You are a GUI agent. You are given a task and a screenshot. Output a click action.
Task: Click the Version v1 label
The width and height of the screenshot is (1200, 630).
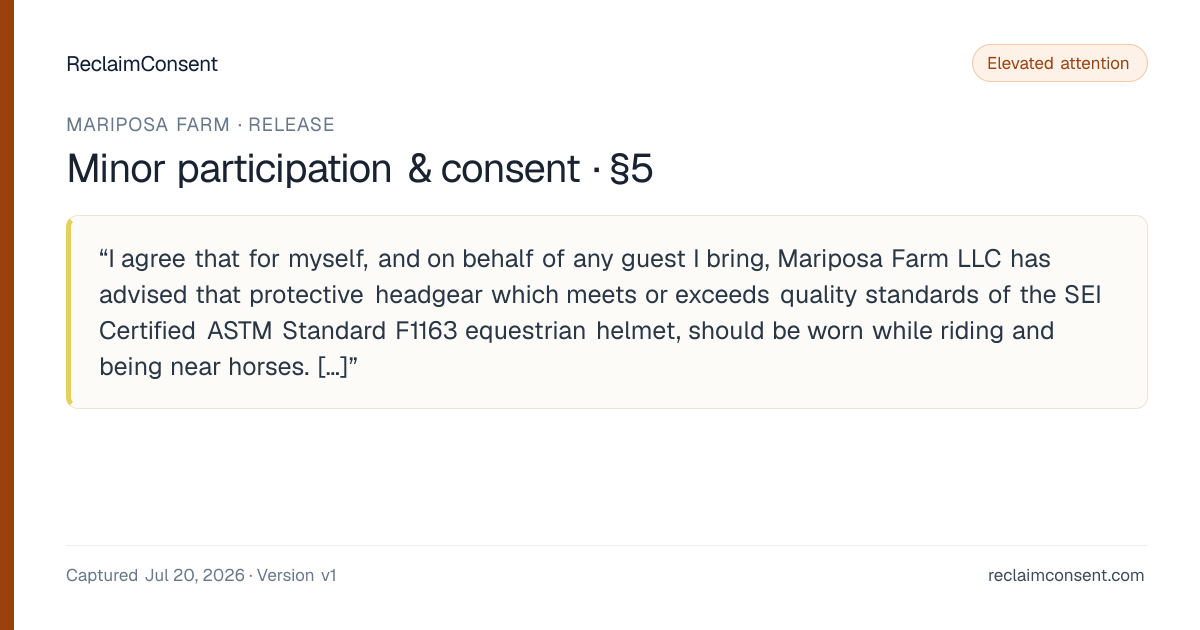click(x=297, y=575)
